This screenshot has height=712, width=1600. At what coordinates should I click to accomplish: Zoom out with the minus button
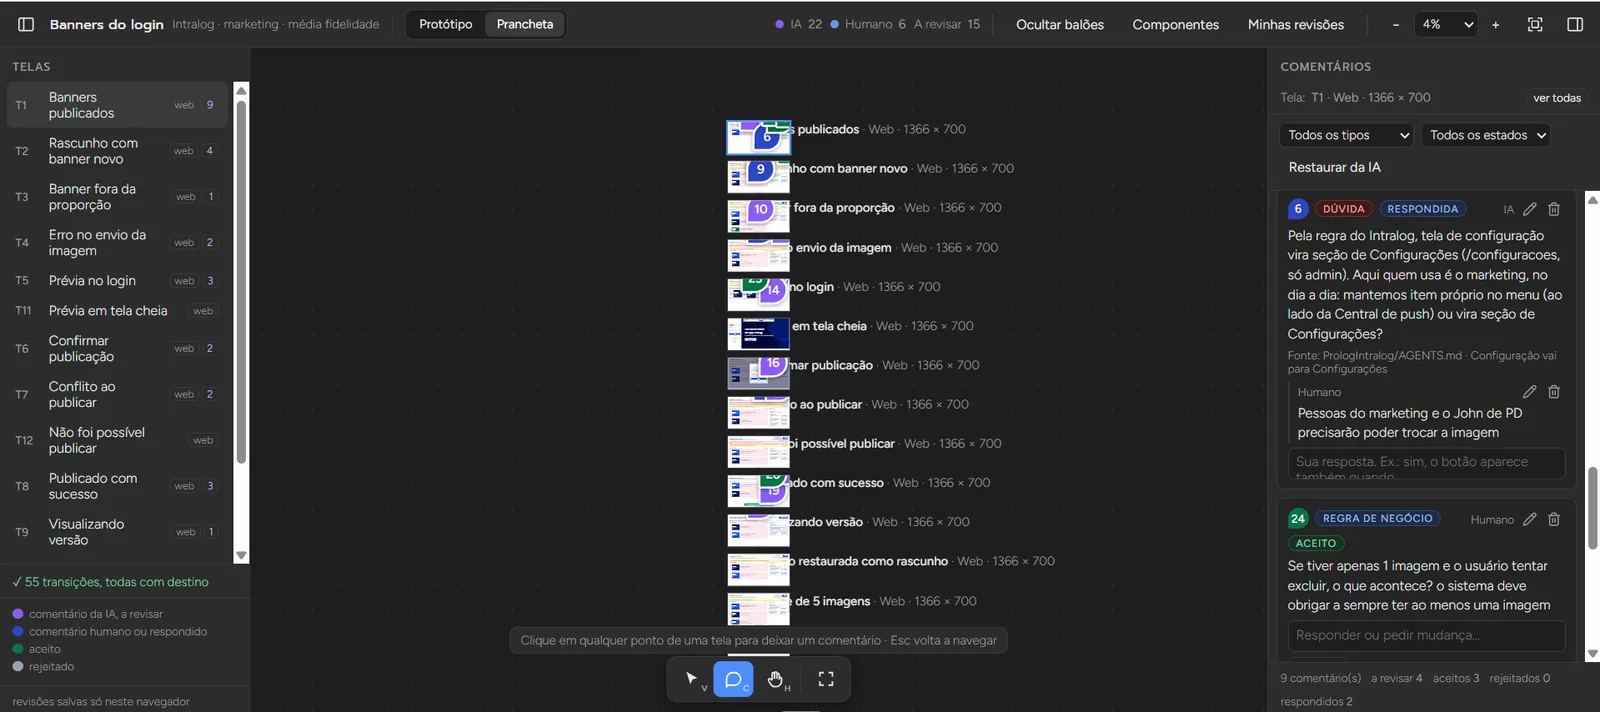point(1396,25)
